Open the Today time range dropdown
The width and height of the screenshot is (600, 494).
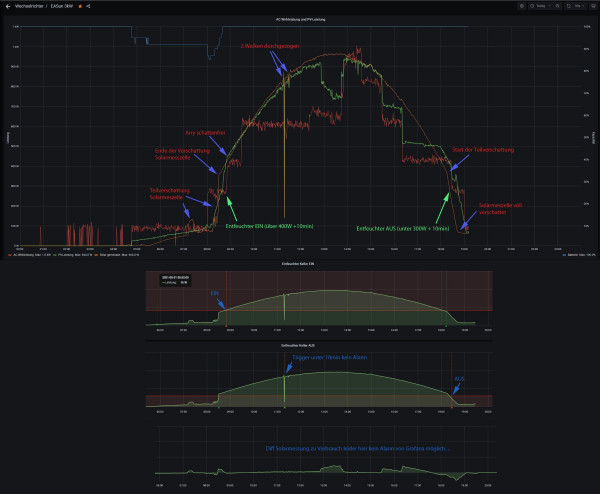[546, 6]
